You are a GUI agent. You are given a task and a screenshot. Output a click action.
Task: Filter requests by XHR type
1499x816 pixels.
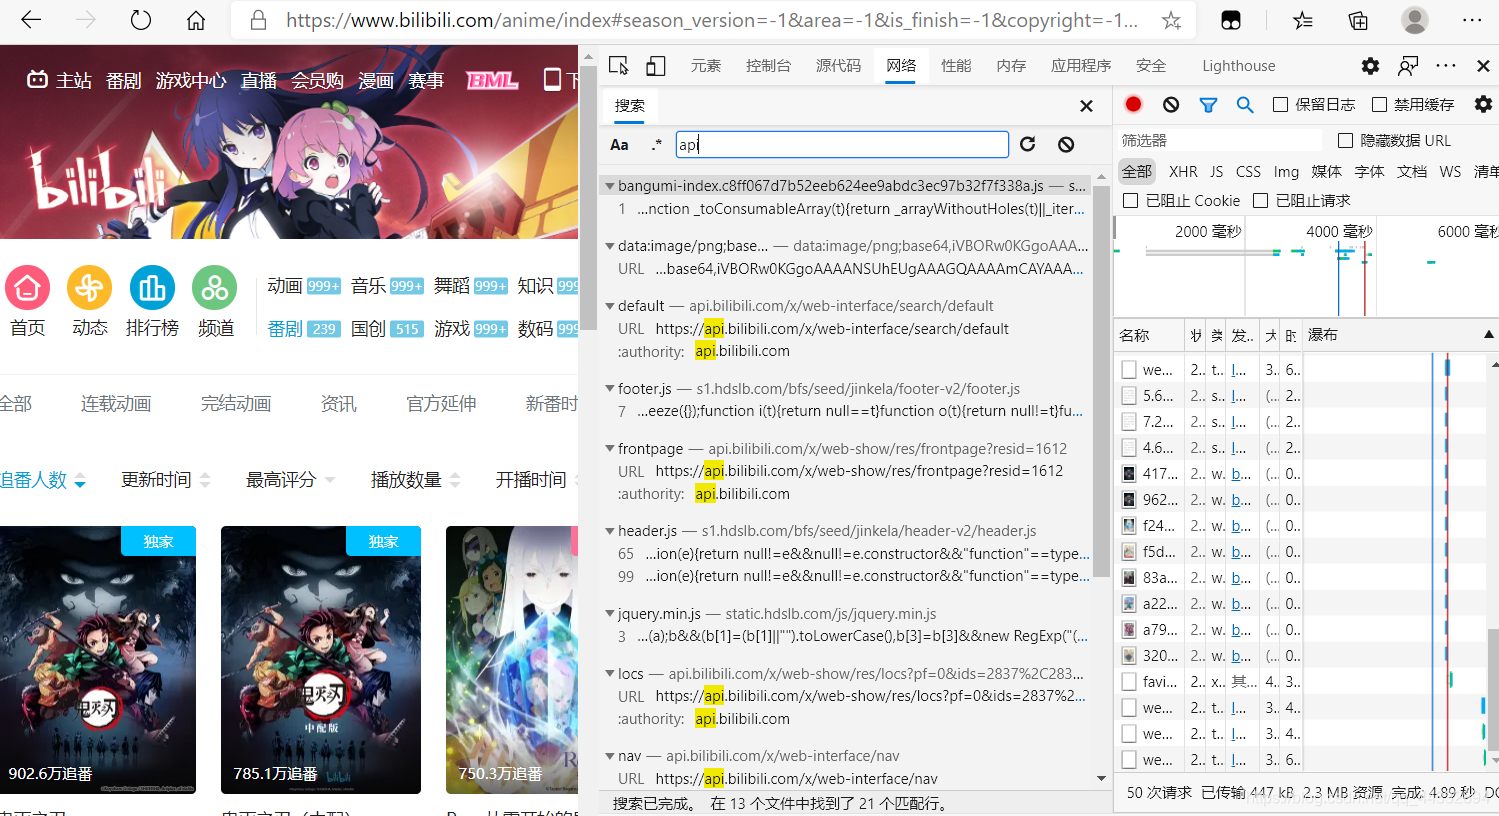coord(1183,172)
